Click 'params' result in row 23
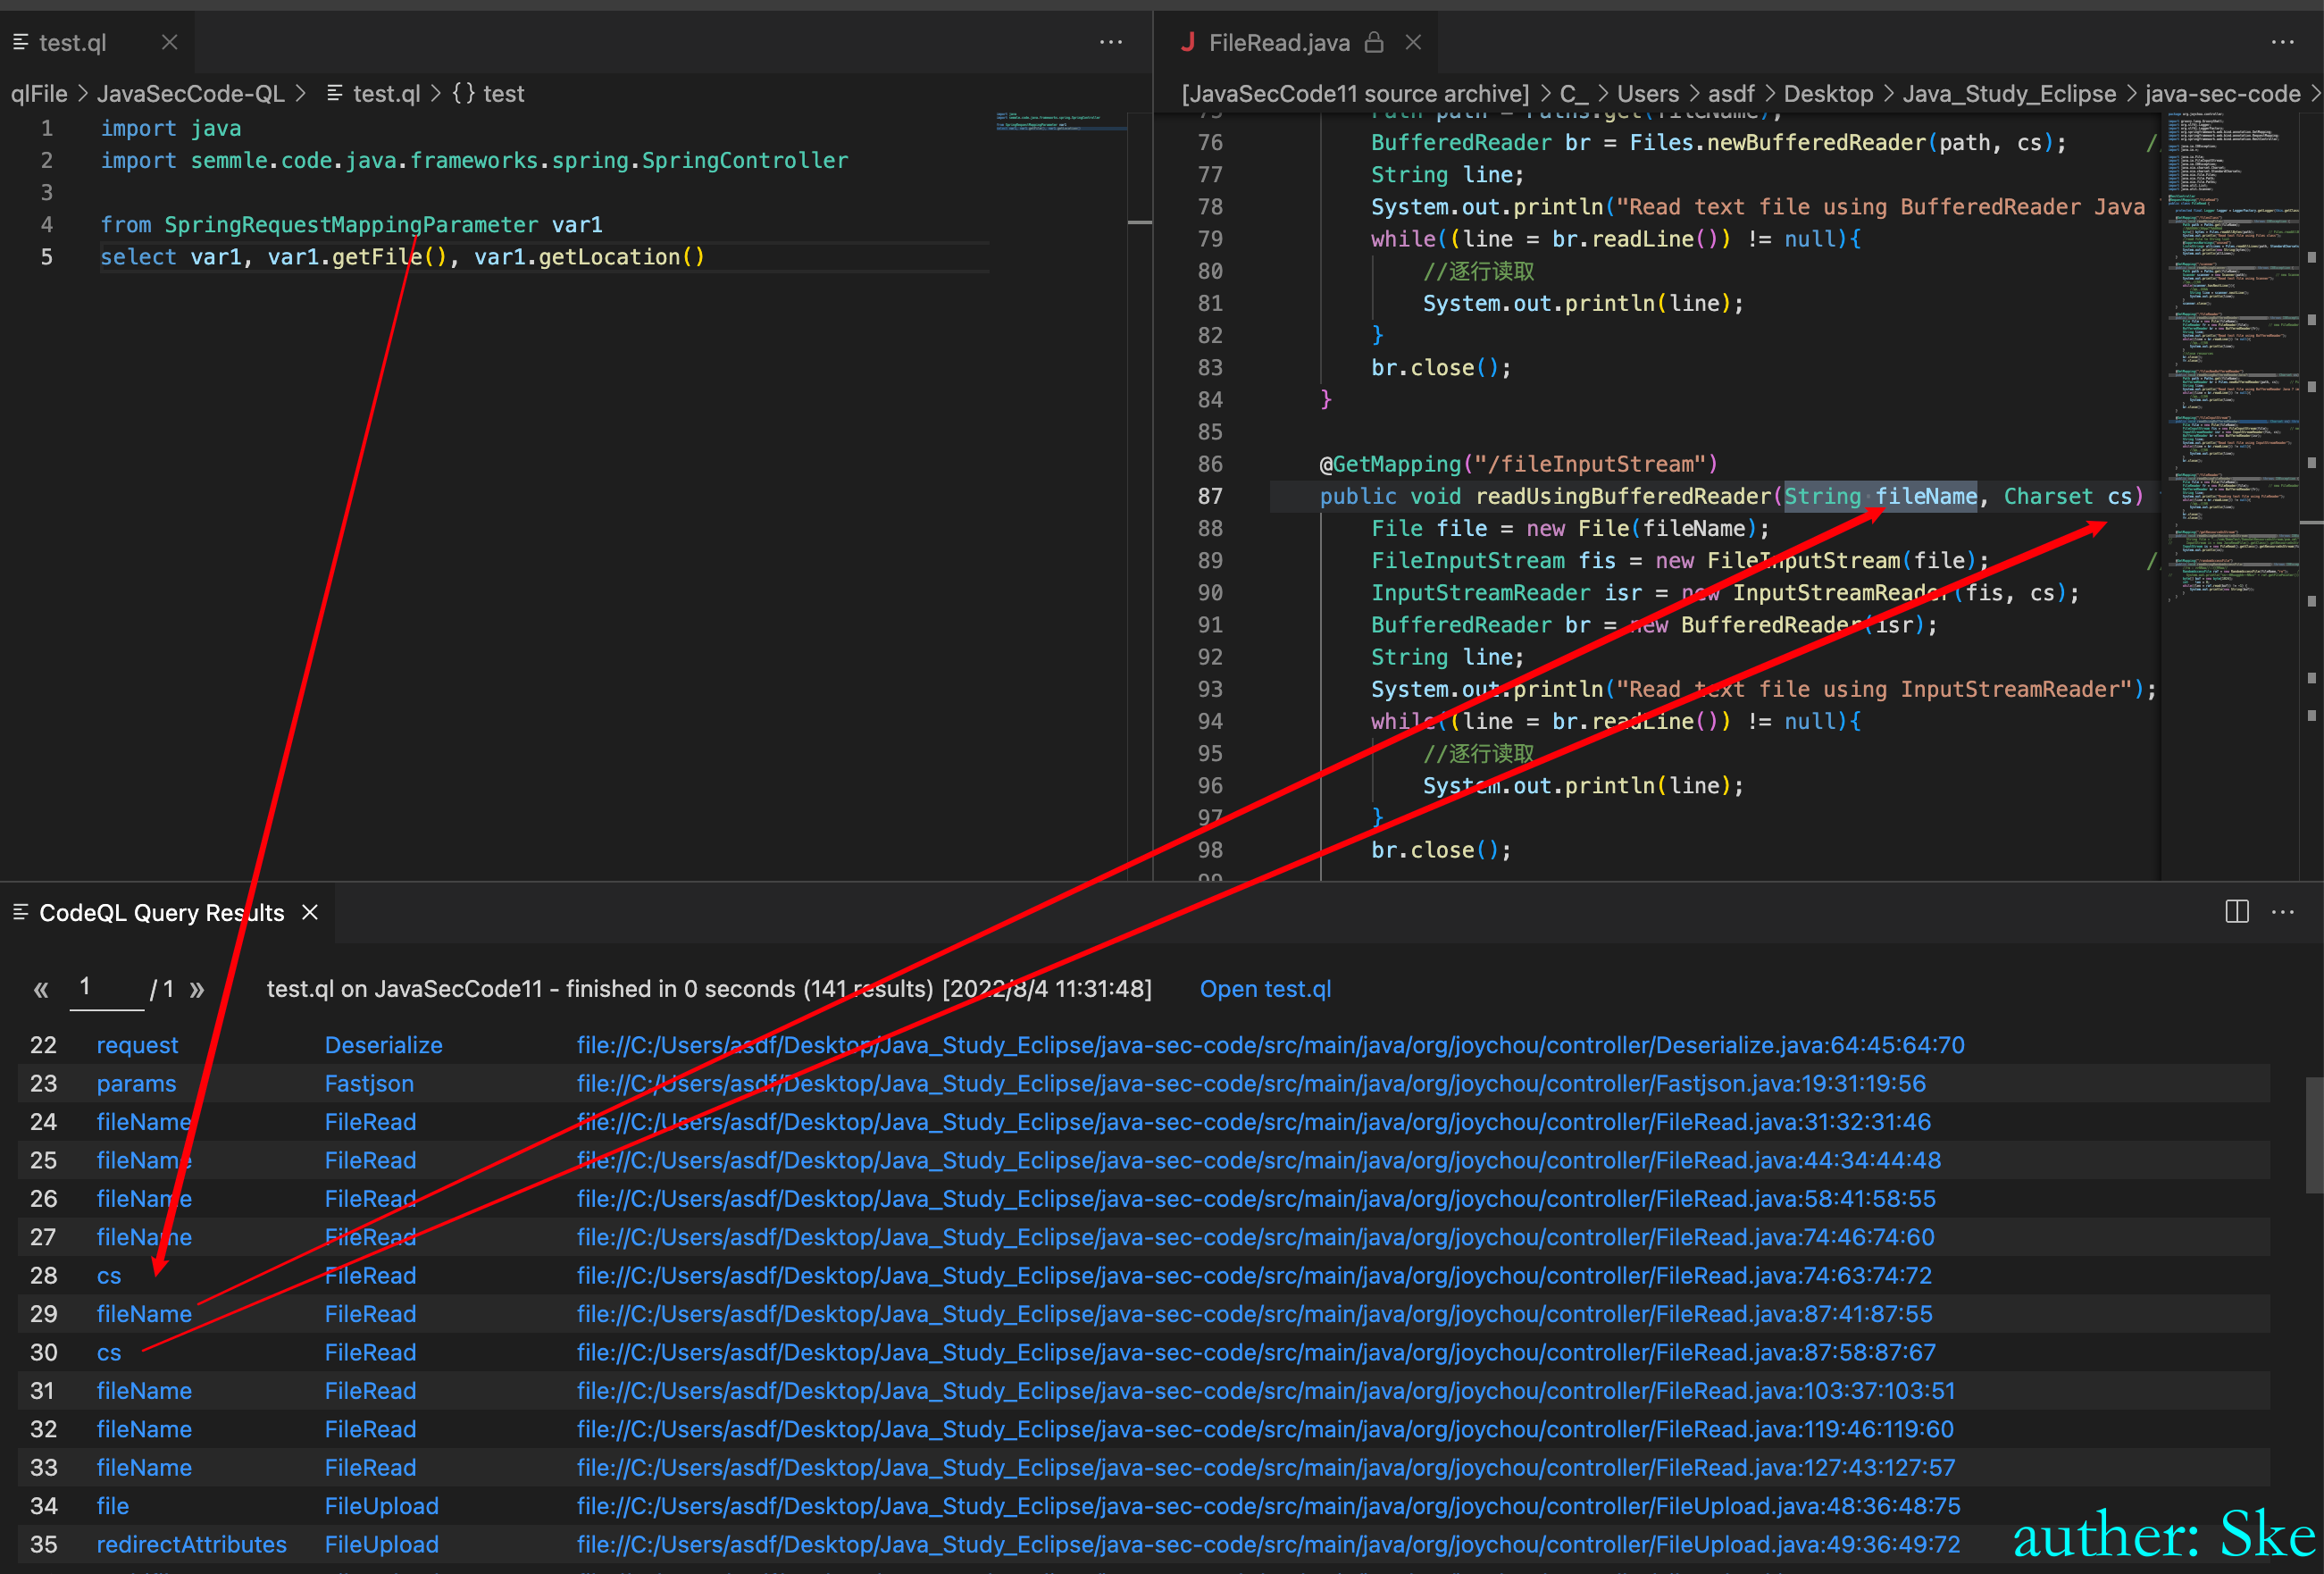Screen dimensions: 2324x1574 [x=136, y=1083]
